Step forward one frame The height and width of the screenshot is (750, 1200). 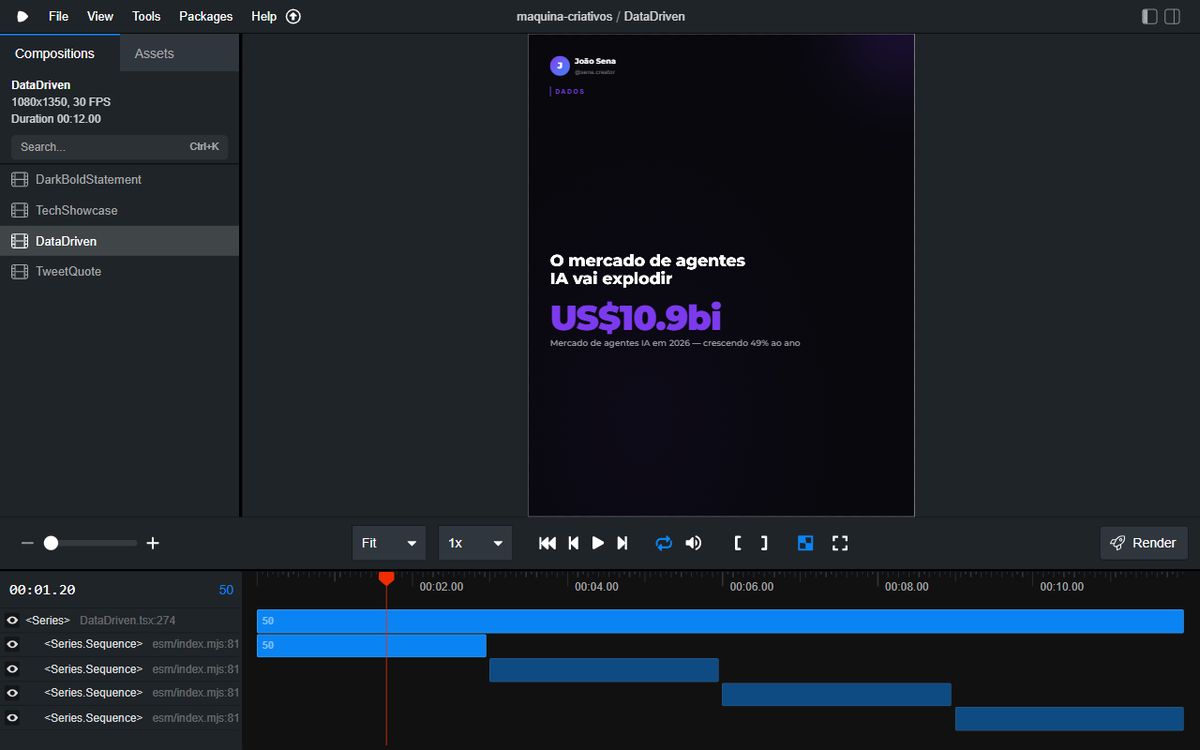[x=622, y=543]
